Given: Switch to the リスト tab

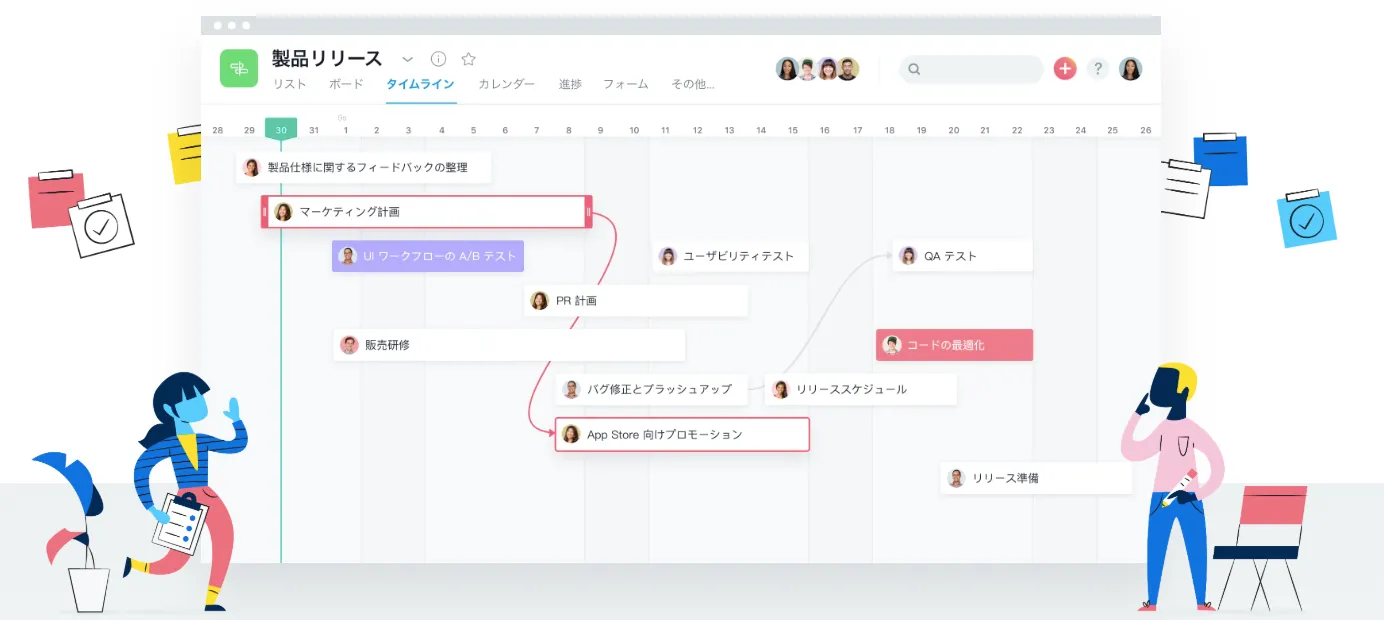Looking at the screenshot, I should (x=290, y=84).
